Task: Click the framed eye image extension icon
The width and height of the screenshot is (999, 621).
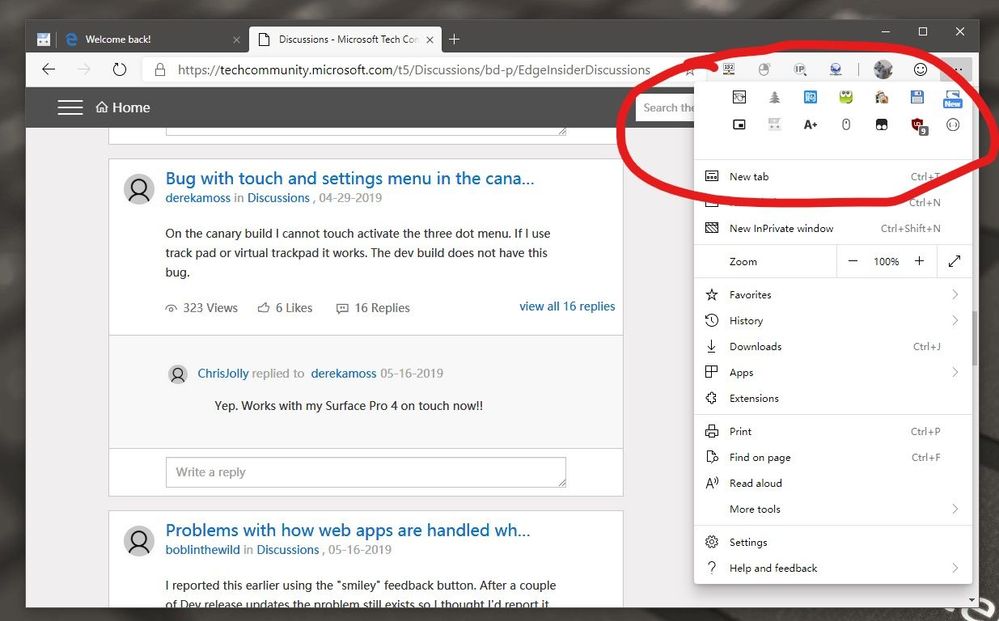Action: coord(739,97)
